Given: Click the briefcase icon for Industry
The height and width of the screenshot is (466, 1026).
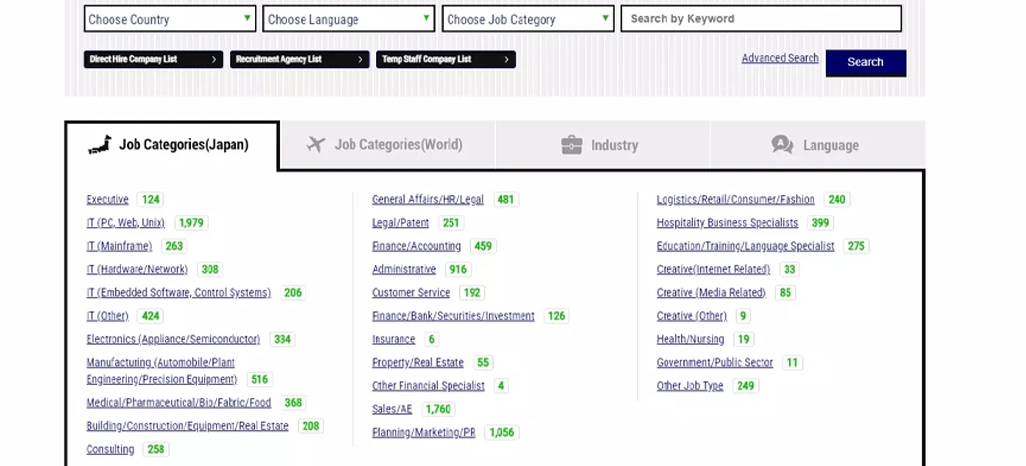Looking at the screenshot, I should point(571,145).
